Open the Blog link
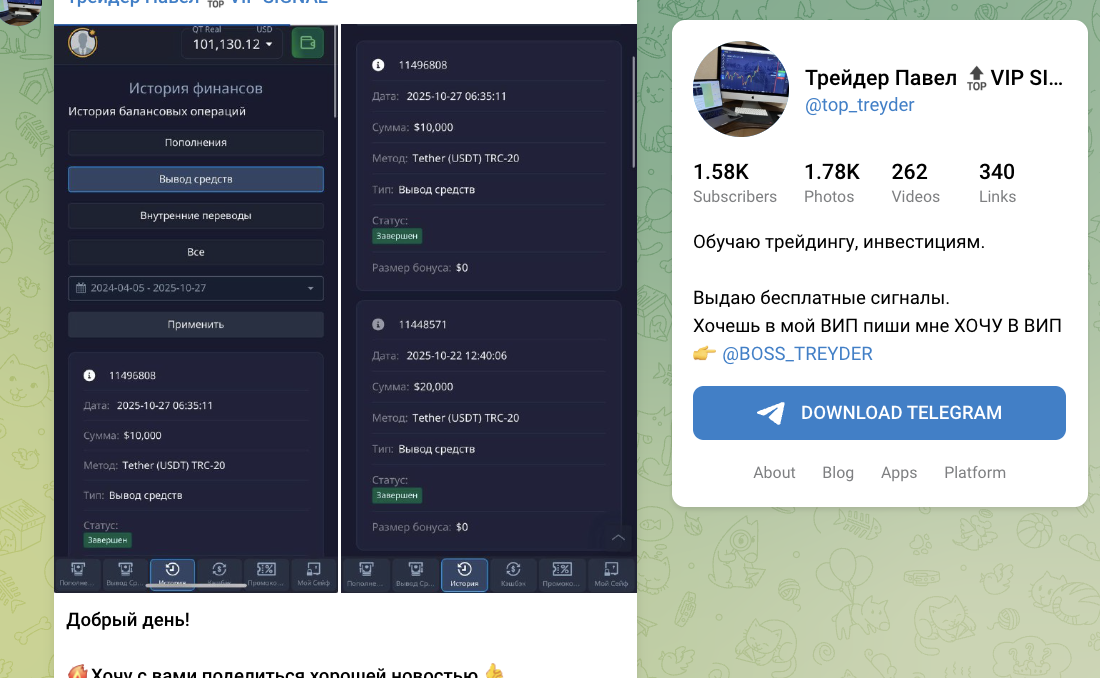The width and height of the screenshot is (1100, 678). coord(838,472)
